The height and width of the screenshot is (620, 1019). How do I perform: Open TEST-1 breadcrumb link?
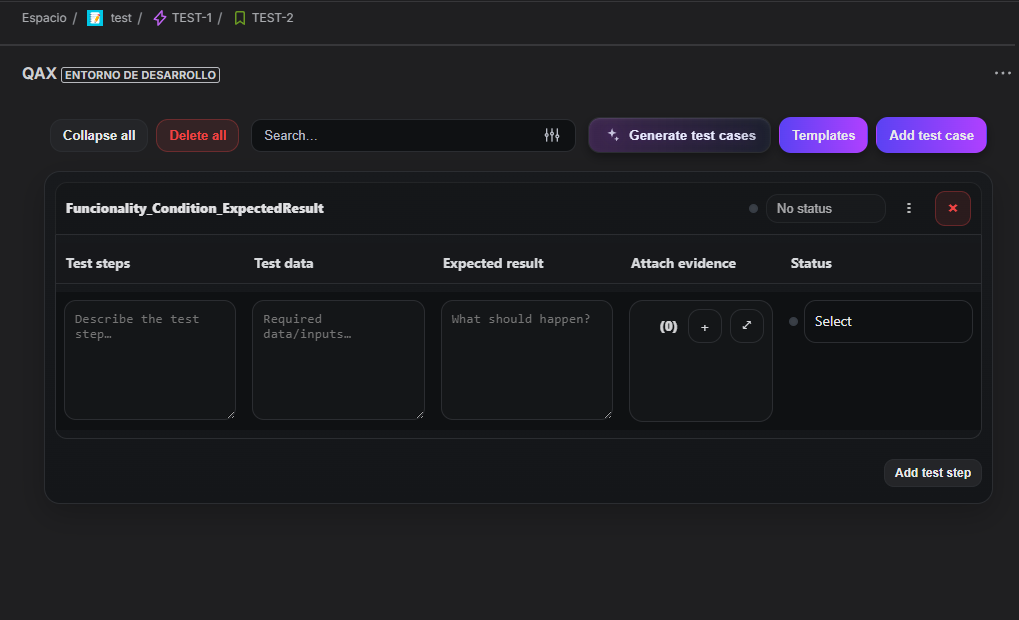(x=192, y=18)
